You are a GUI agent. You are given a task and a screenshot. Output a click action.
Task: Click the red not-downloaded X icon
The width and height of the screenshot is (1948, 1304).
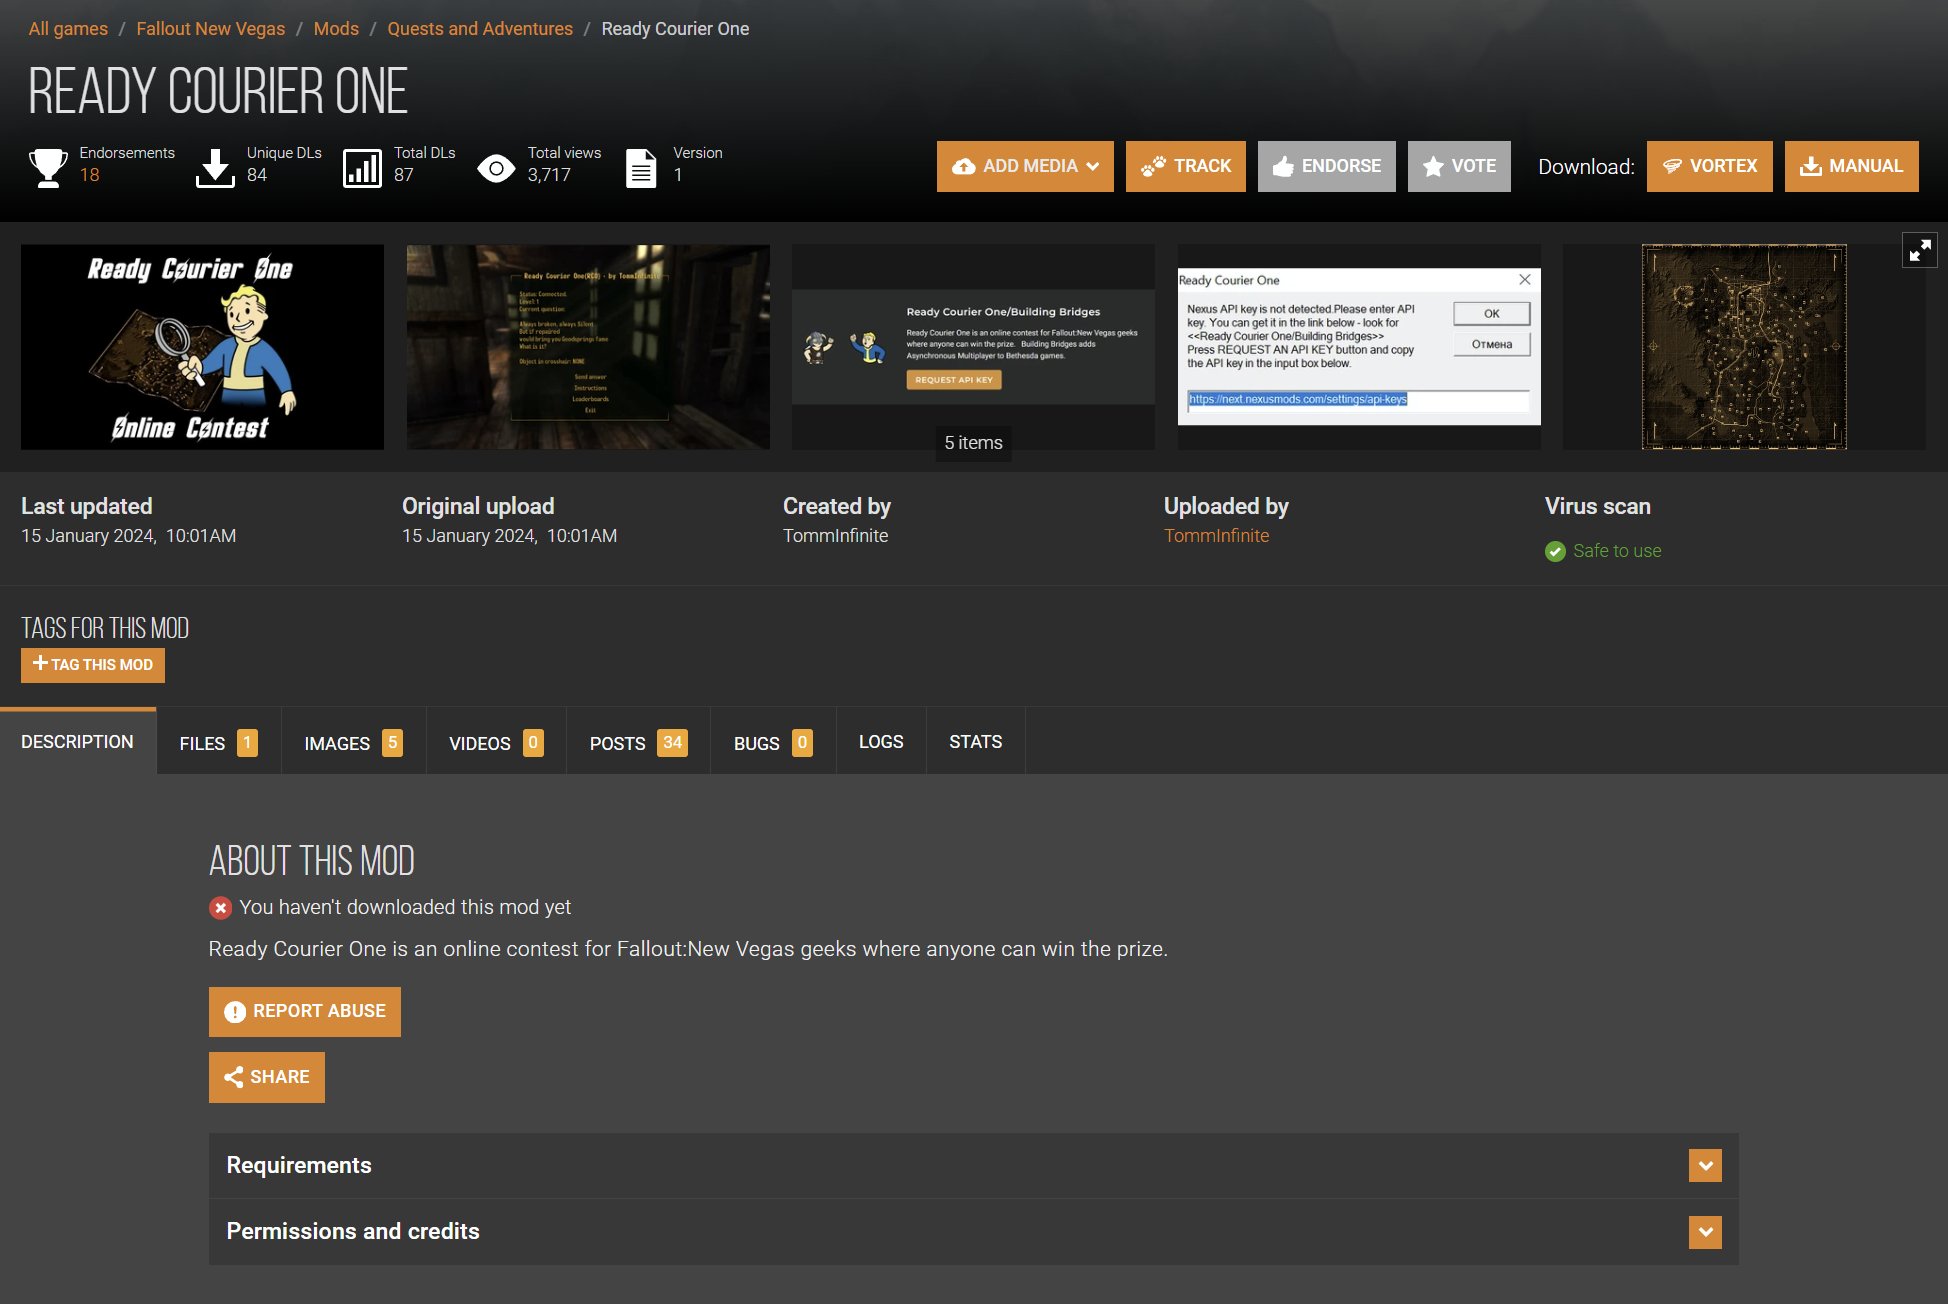point(220,908)
